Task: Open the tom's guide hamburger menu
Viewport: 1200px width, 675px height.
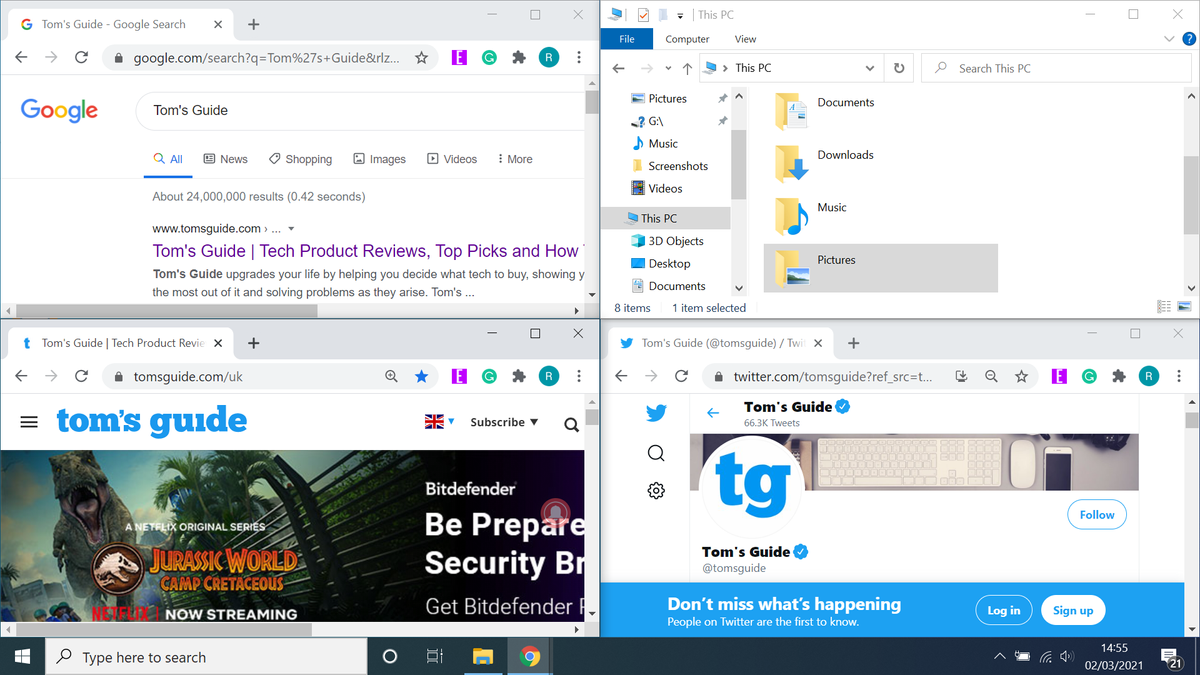Action: coord(29,421)
